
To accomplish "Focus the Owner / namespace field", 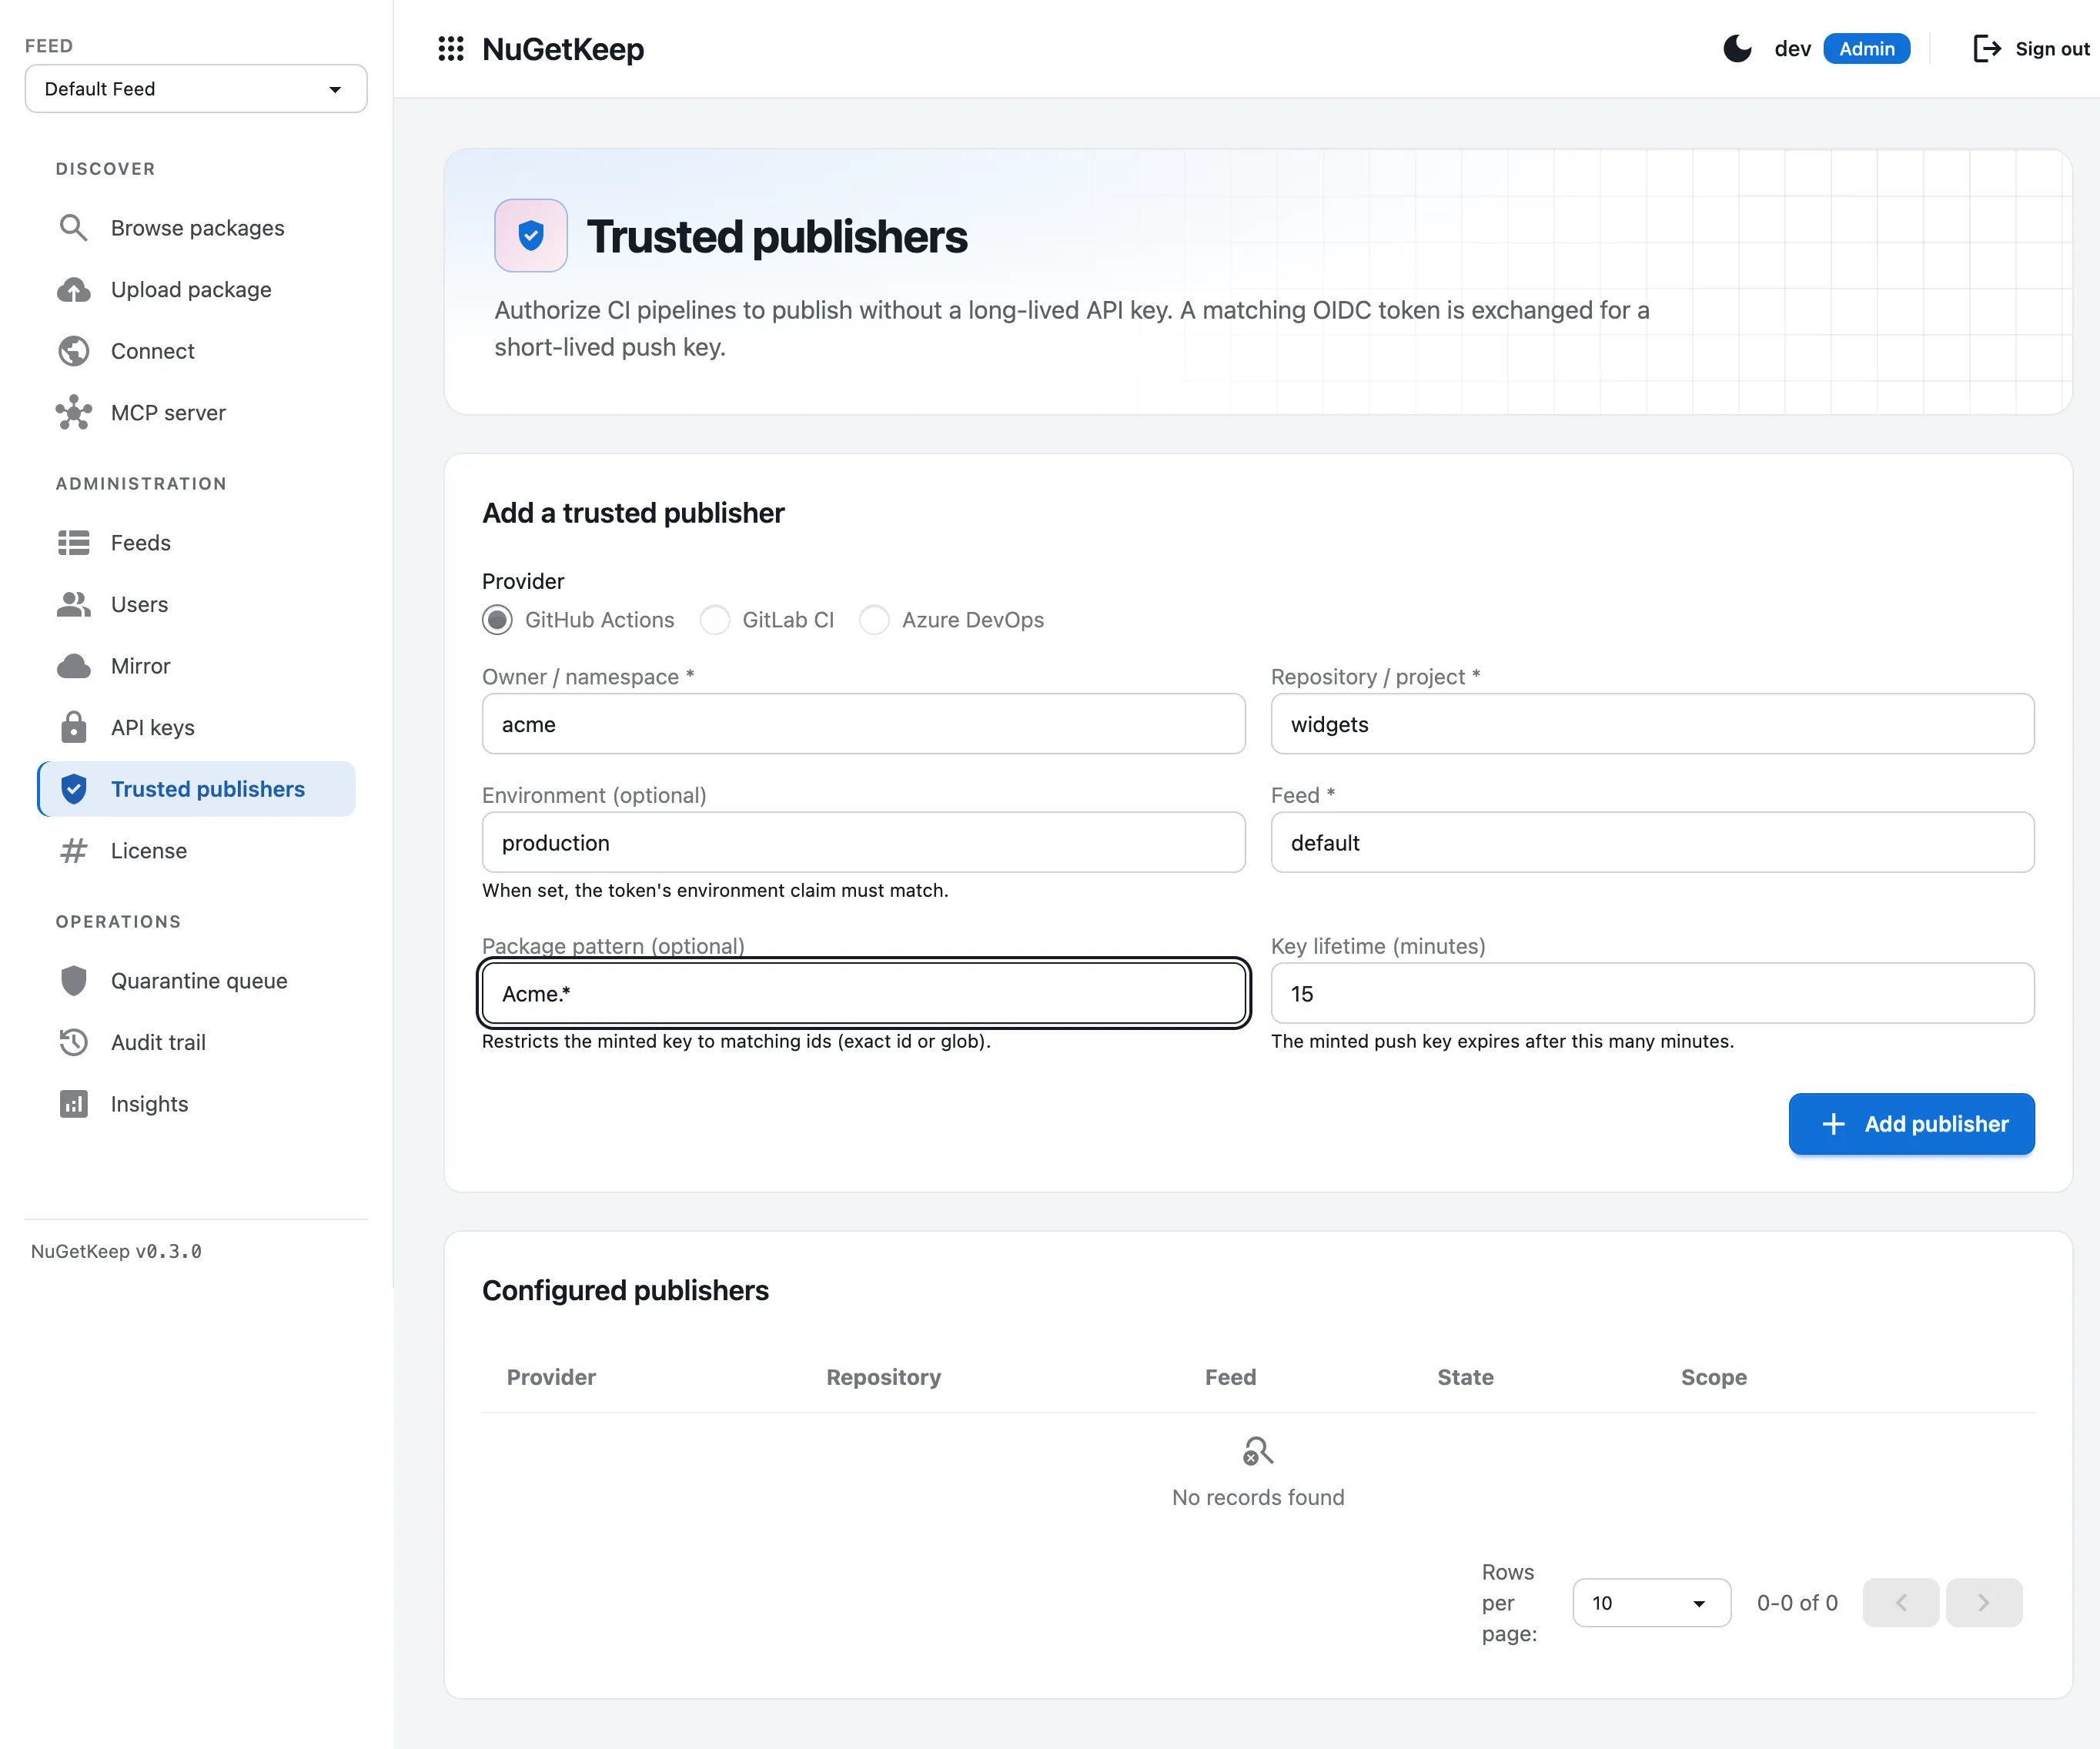I will click(x=863, y=724).
